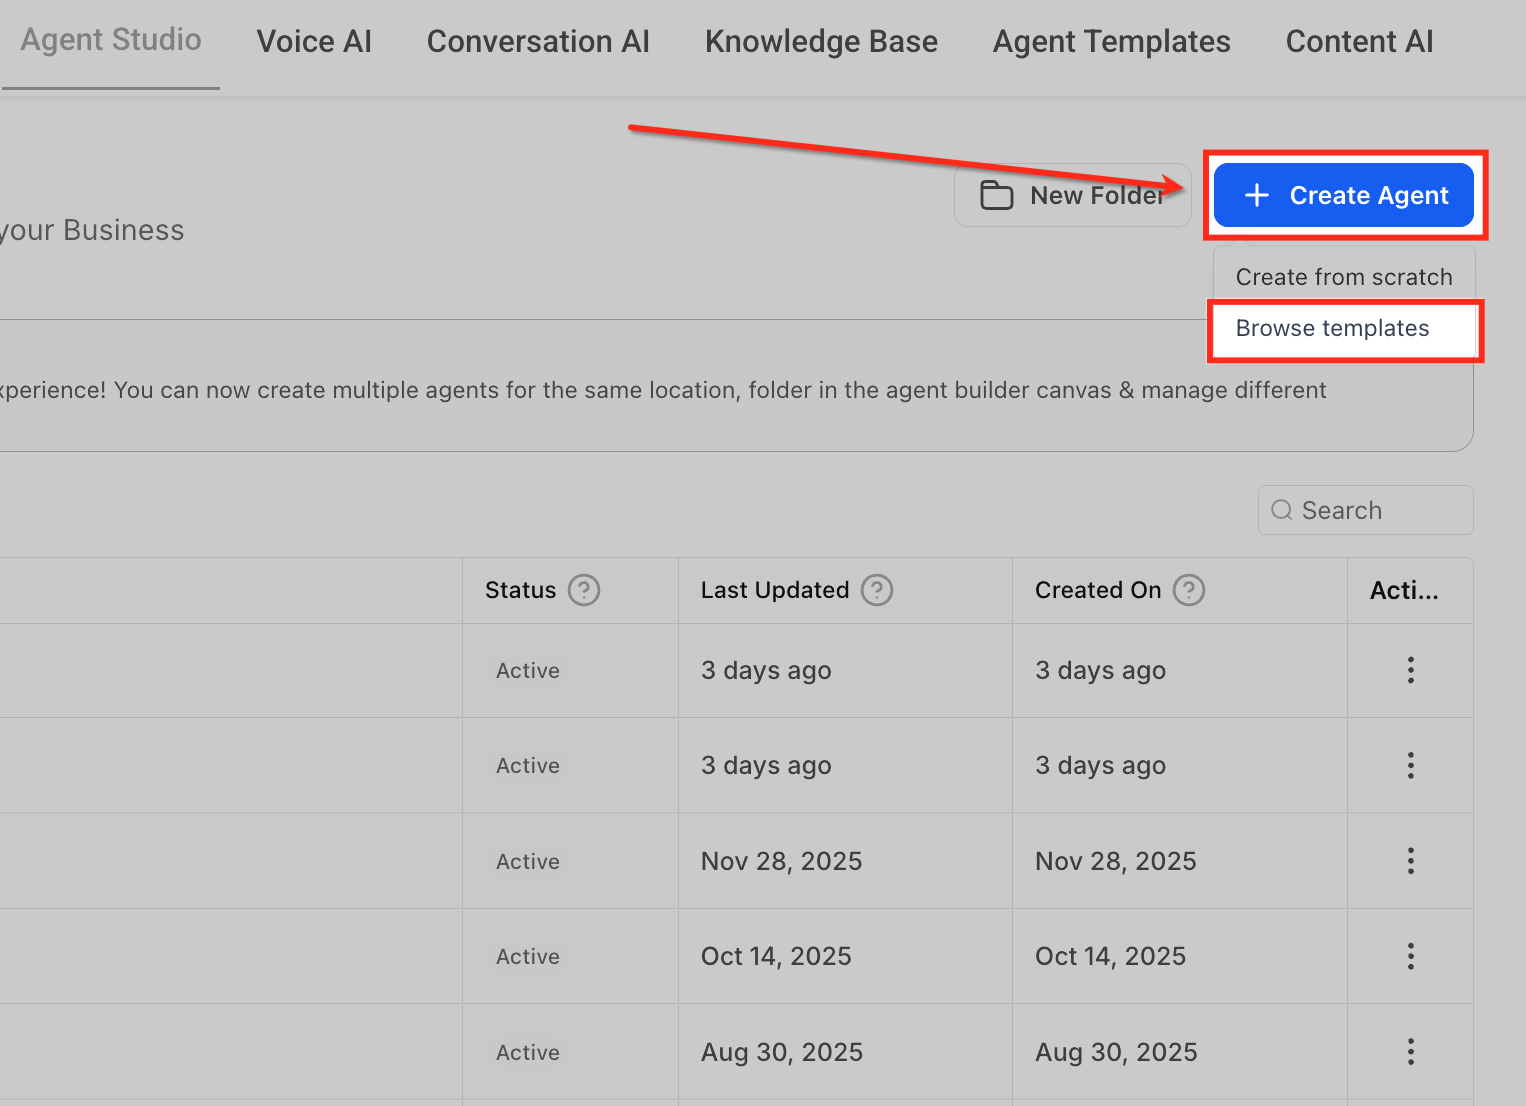The height and width of the screenshot is (1106, 1526).
Task: Click Last Updated cell Nov 28, 2025
Action: [781, 861]
